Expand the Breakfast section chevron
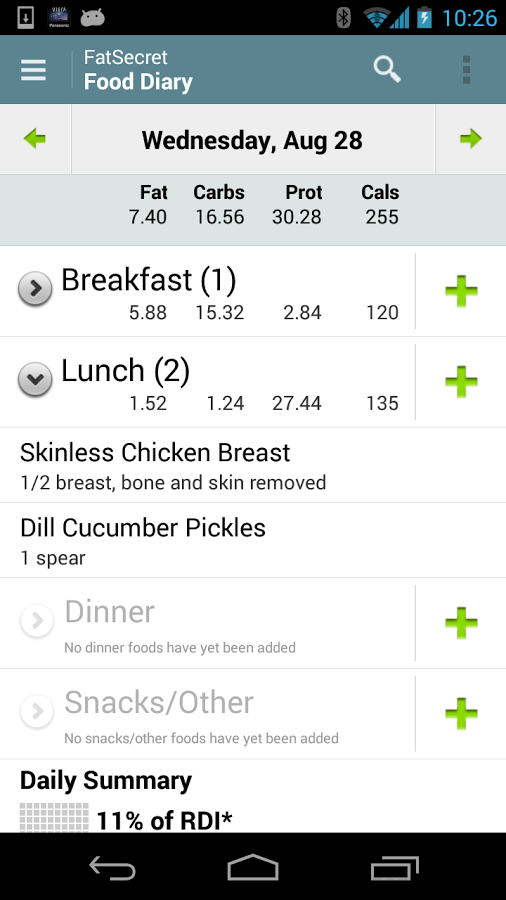506x900 pixels. 35,289
